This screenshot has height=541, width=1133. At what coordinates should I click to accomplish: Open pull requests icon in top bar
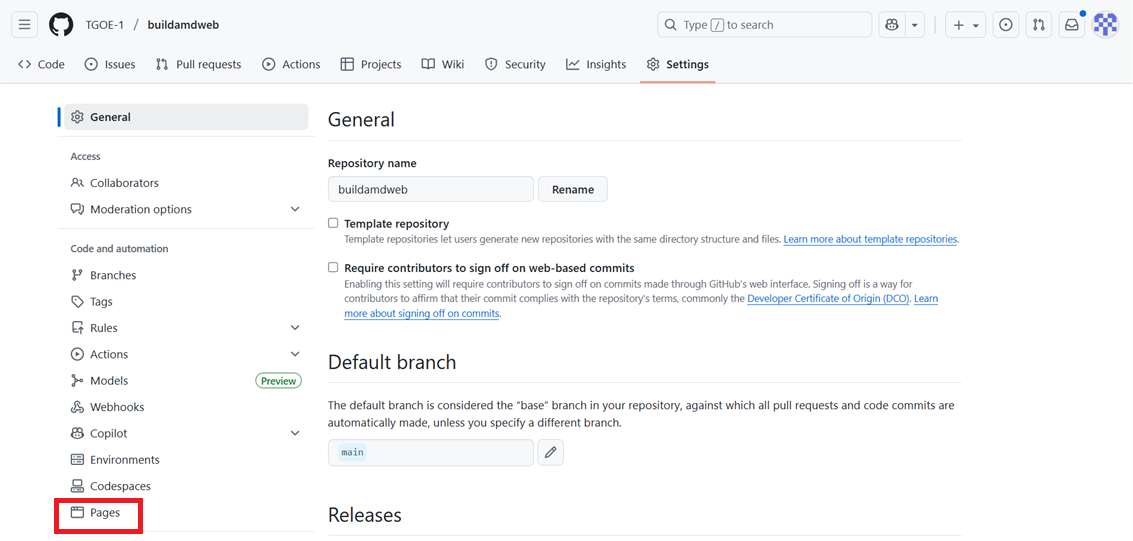tap(1039, 25)
